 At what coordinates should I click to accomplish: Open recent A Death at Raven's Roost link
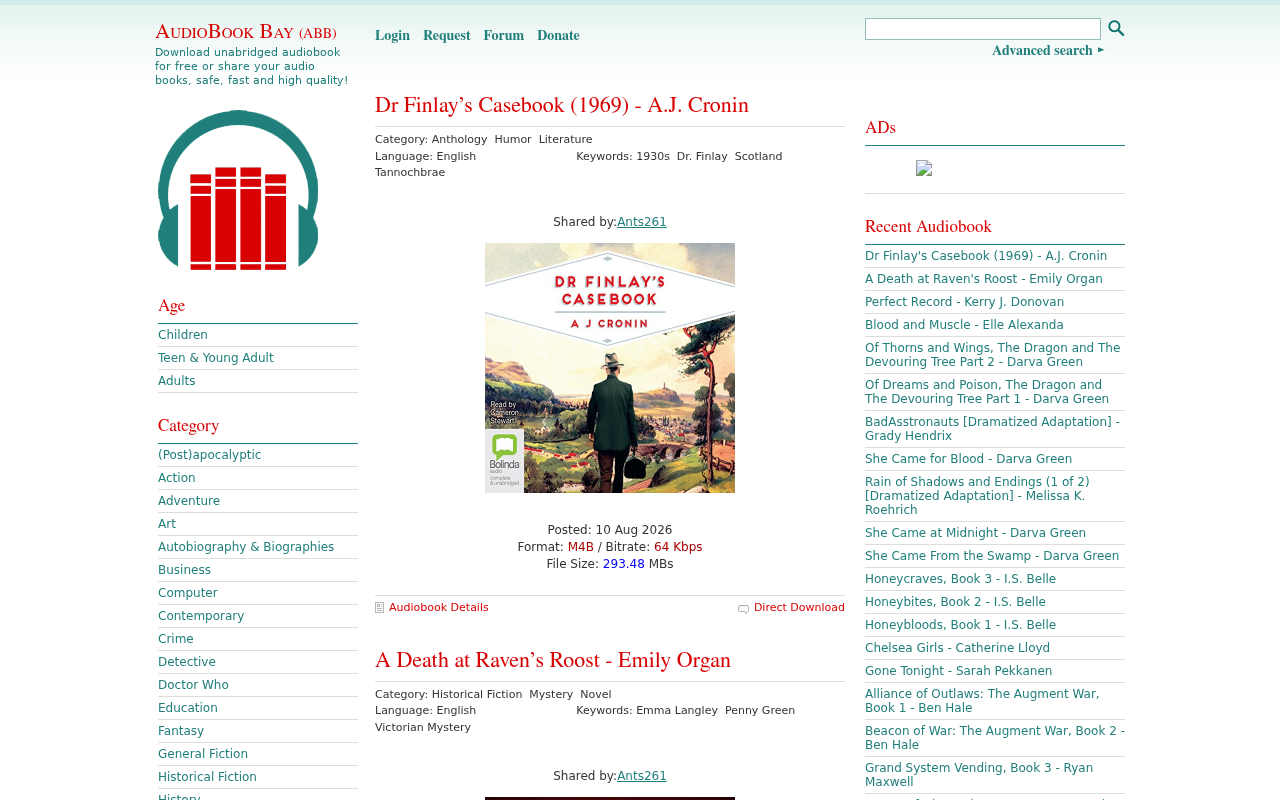point(984,279)
